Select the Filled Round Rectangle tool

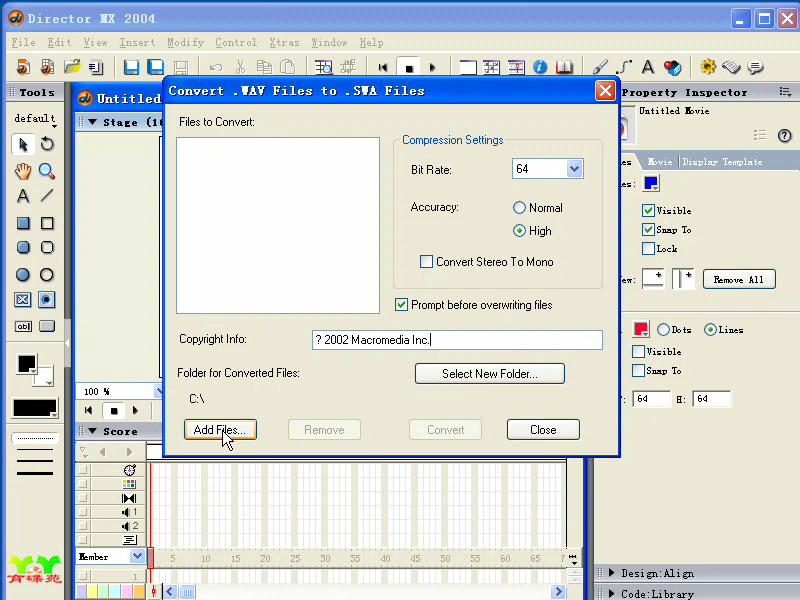(x=23, y=247)
